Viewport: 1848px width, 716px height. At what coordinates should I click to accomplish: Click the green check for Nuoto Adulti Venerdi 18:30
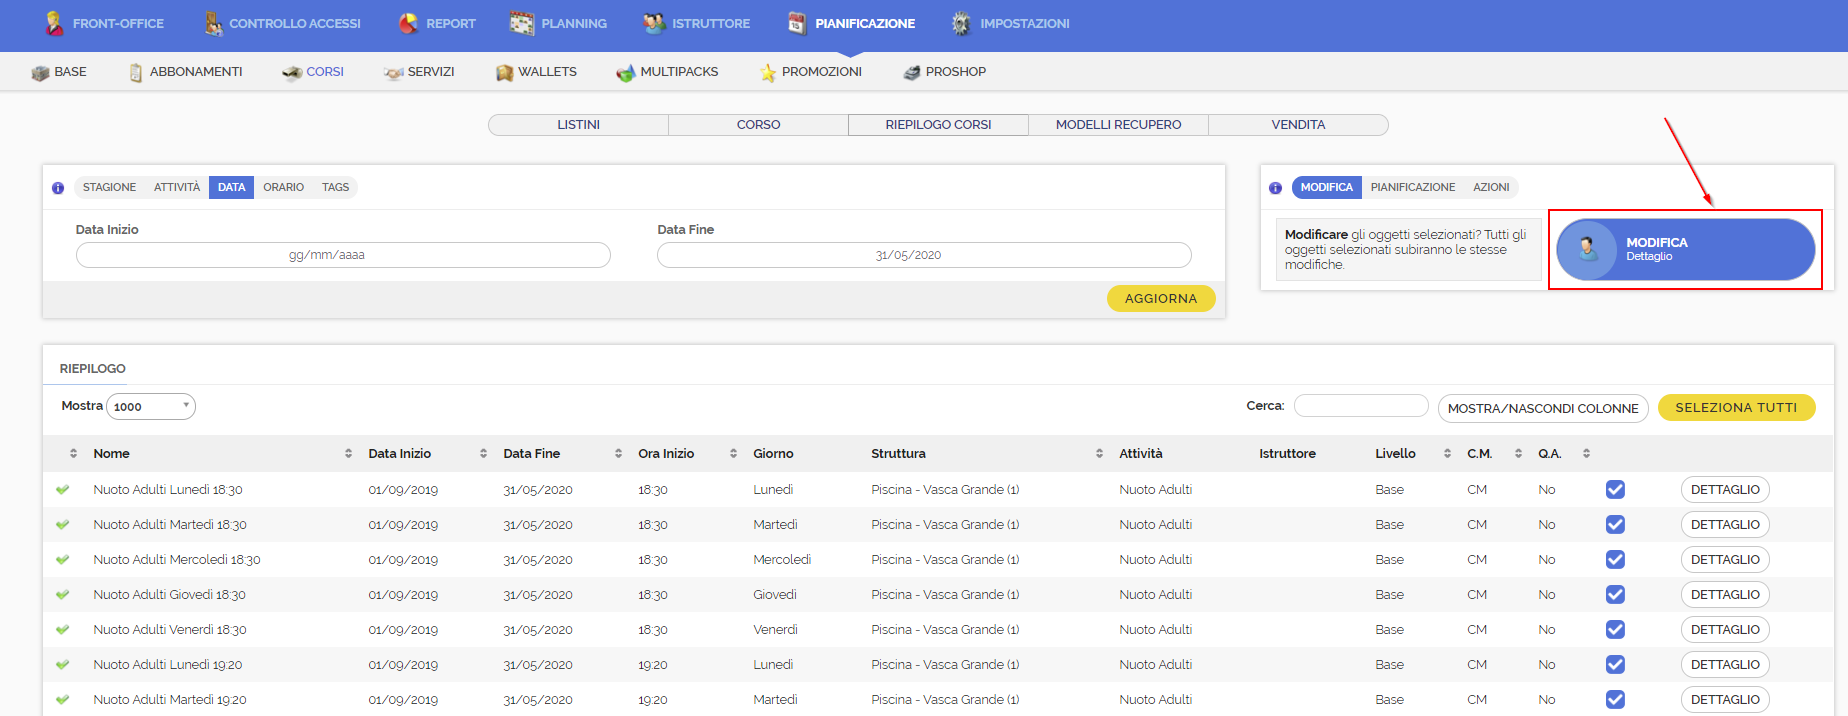pos(63,630)
